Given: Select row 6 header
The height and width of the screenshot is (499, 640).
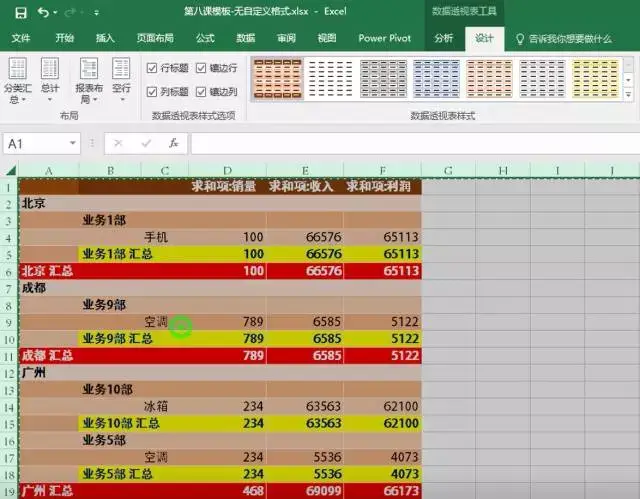Looking at the screenshot, I should tap(9, 272).
